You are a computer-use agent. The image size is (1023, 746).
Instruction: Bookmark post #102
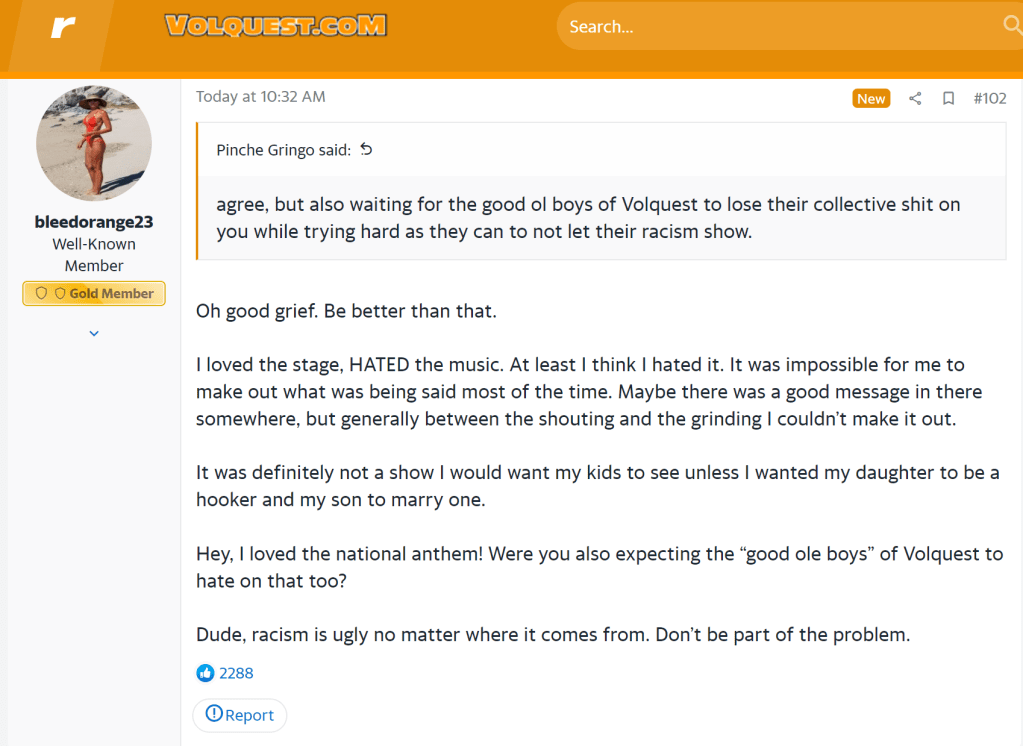coord(948,98)
